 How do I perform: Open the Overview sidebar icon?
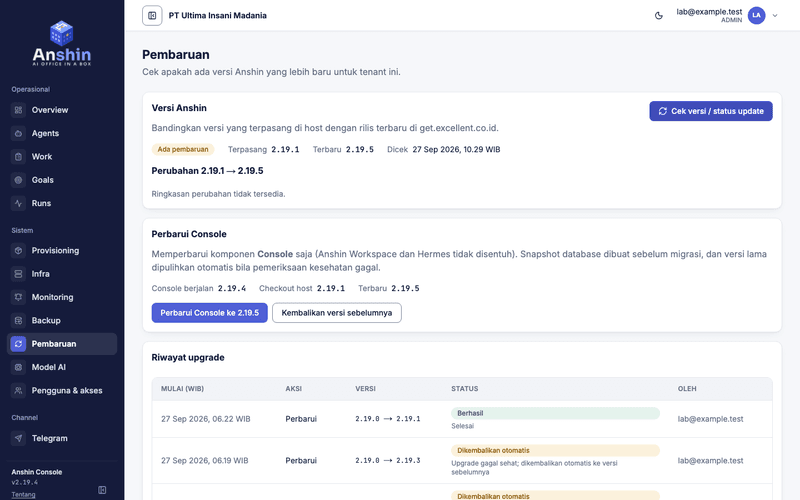coord(18,110)
